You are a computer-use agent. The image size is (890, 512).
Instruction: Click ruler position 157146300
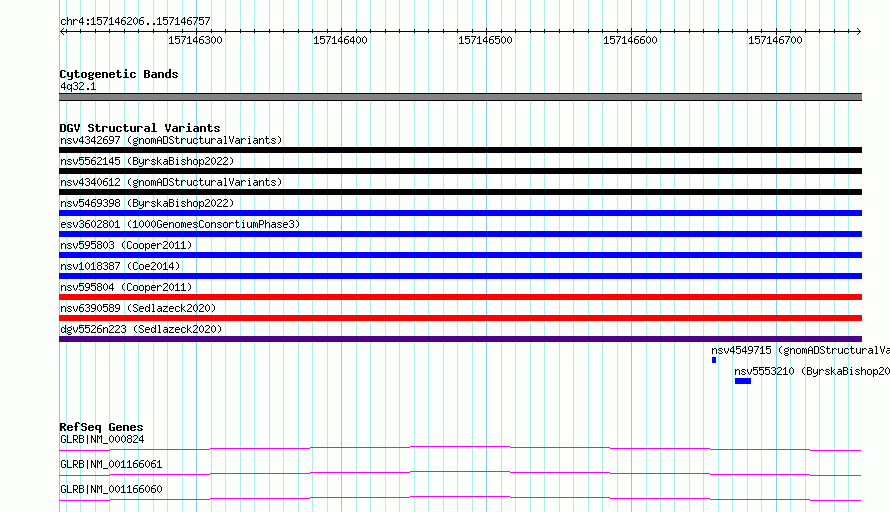[195, 40]
